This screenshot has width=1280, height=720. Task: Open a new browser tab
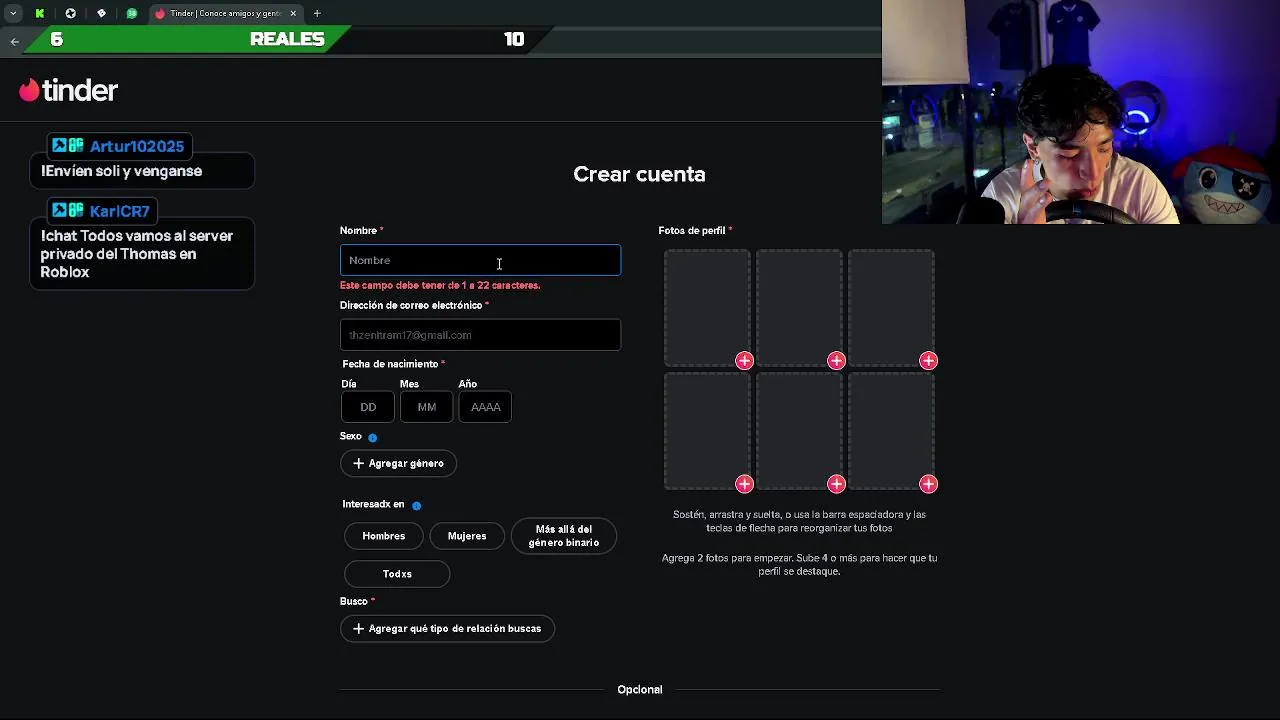click(317, 13)
